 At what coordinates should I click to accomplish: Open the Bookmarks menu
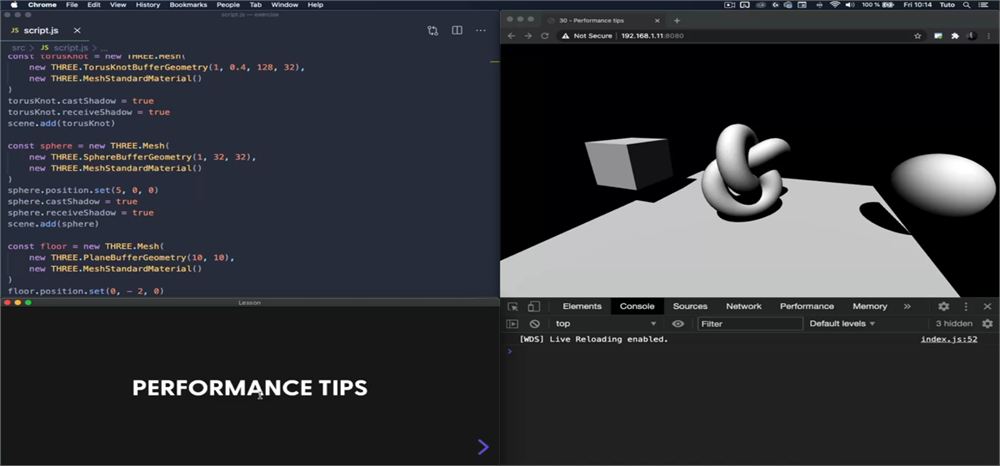(x=188, y=4)
